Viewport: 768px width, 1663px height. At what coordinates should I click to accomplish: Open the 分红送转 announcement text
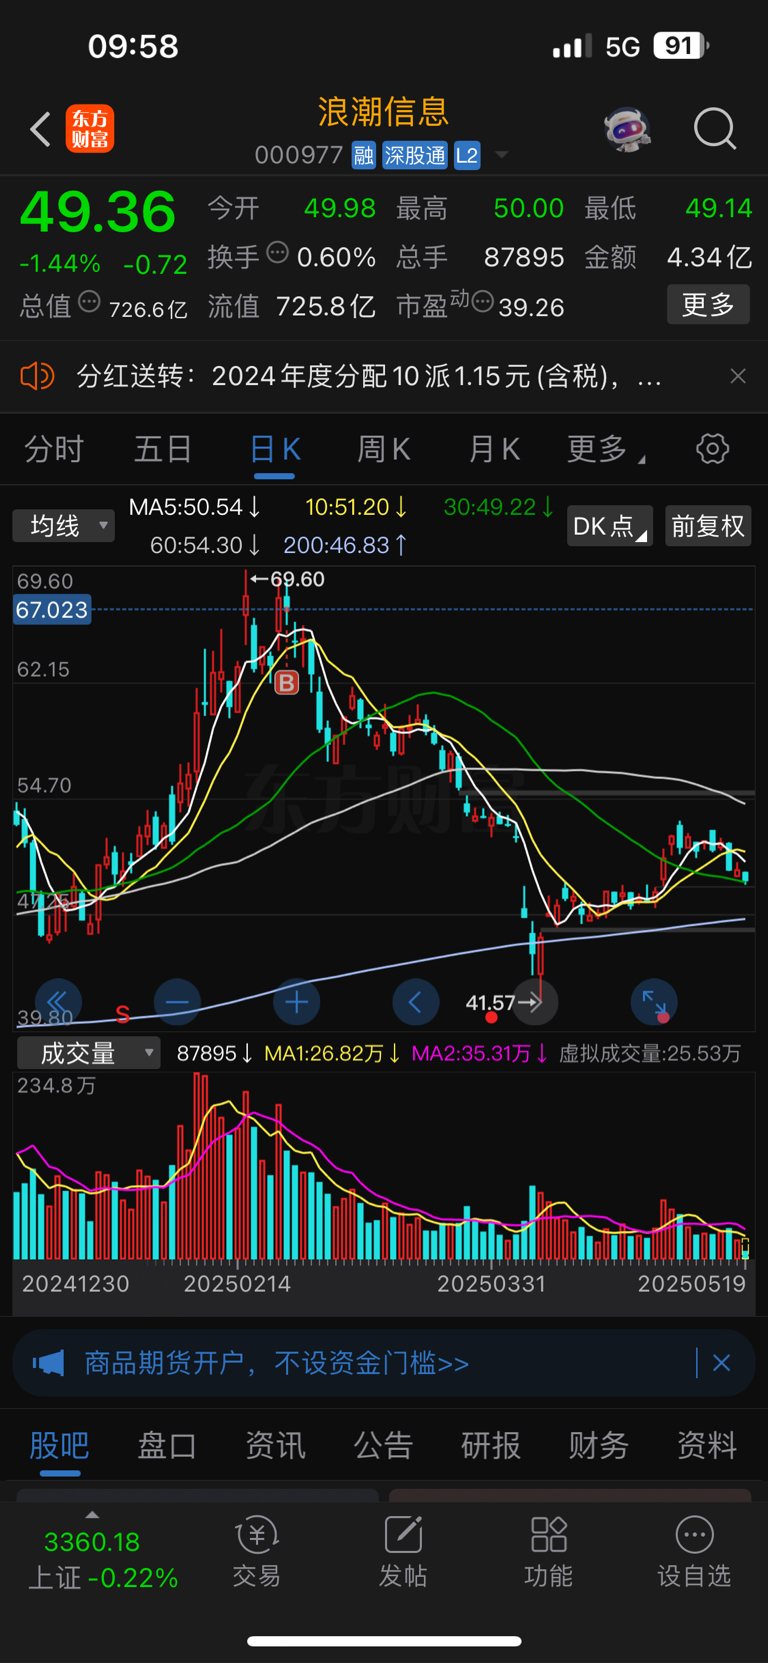[369, 376]
